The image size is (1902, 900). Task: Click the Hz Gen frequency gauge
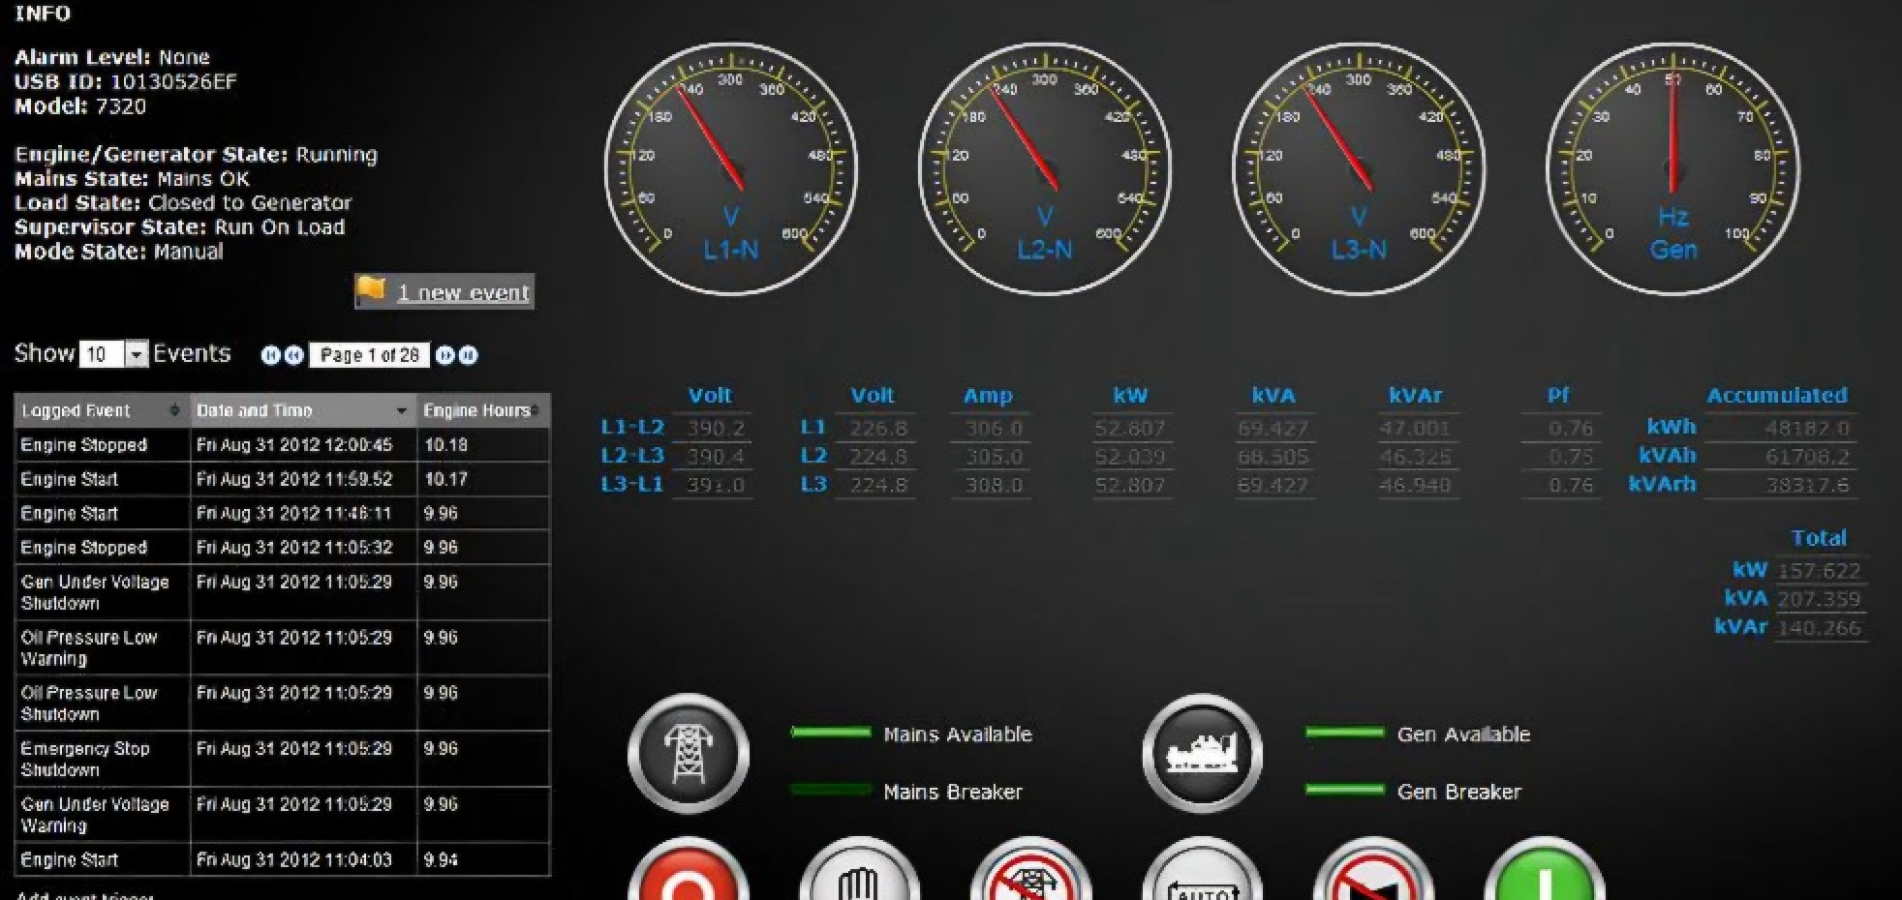click(x=1672, y=168)
